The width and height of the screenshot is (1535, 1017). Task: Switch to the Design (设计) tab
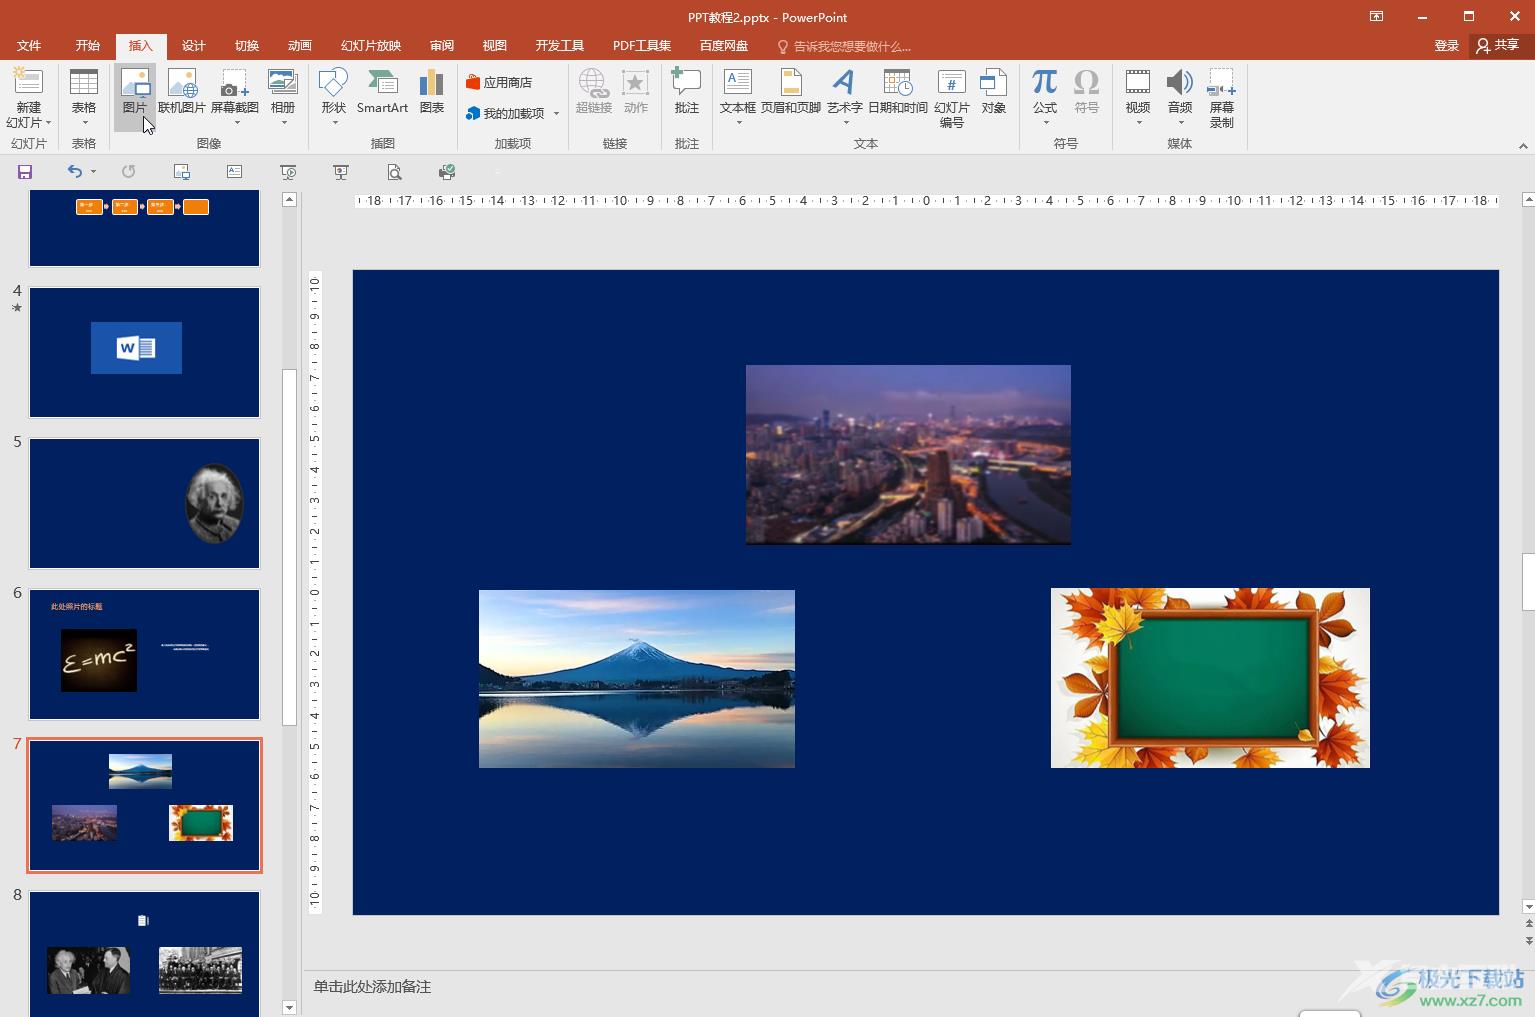[194, 46]
